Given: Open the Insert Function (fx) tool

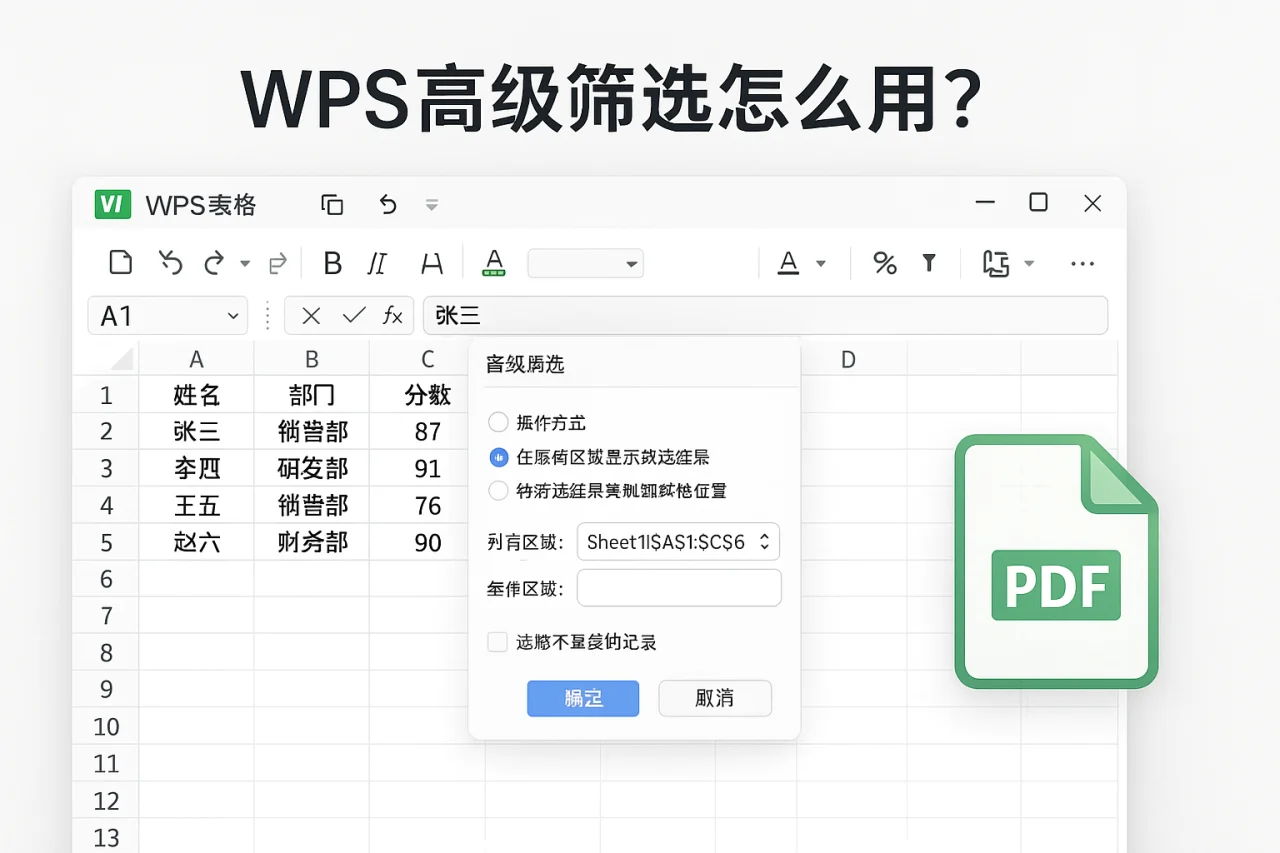Looking at the screenshot, I should point(390,315).
